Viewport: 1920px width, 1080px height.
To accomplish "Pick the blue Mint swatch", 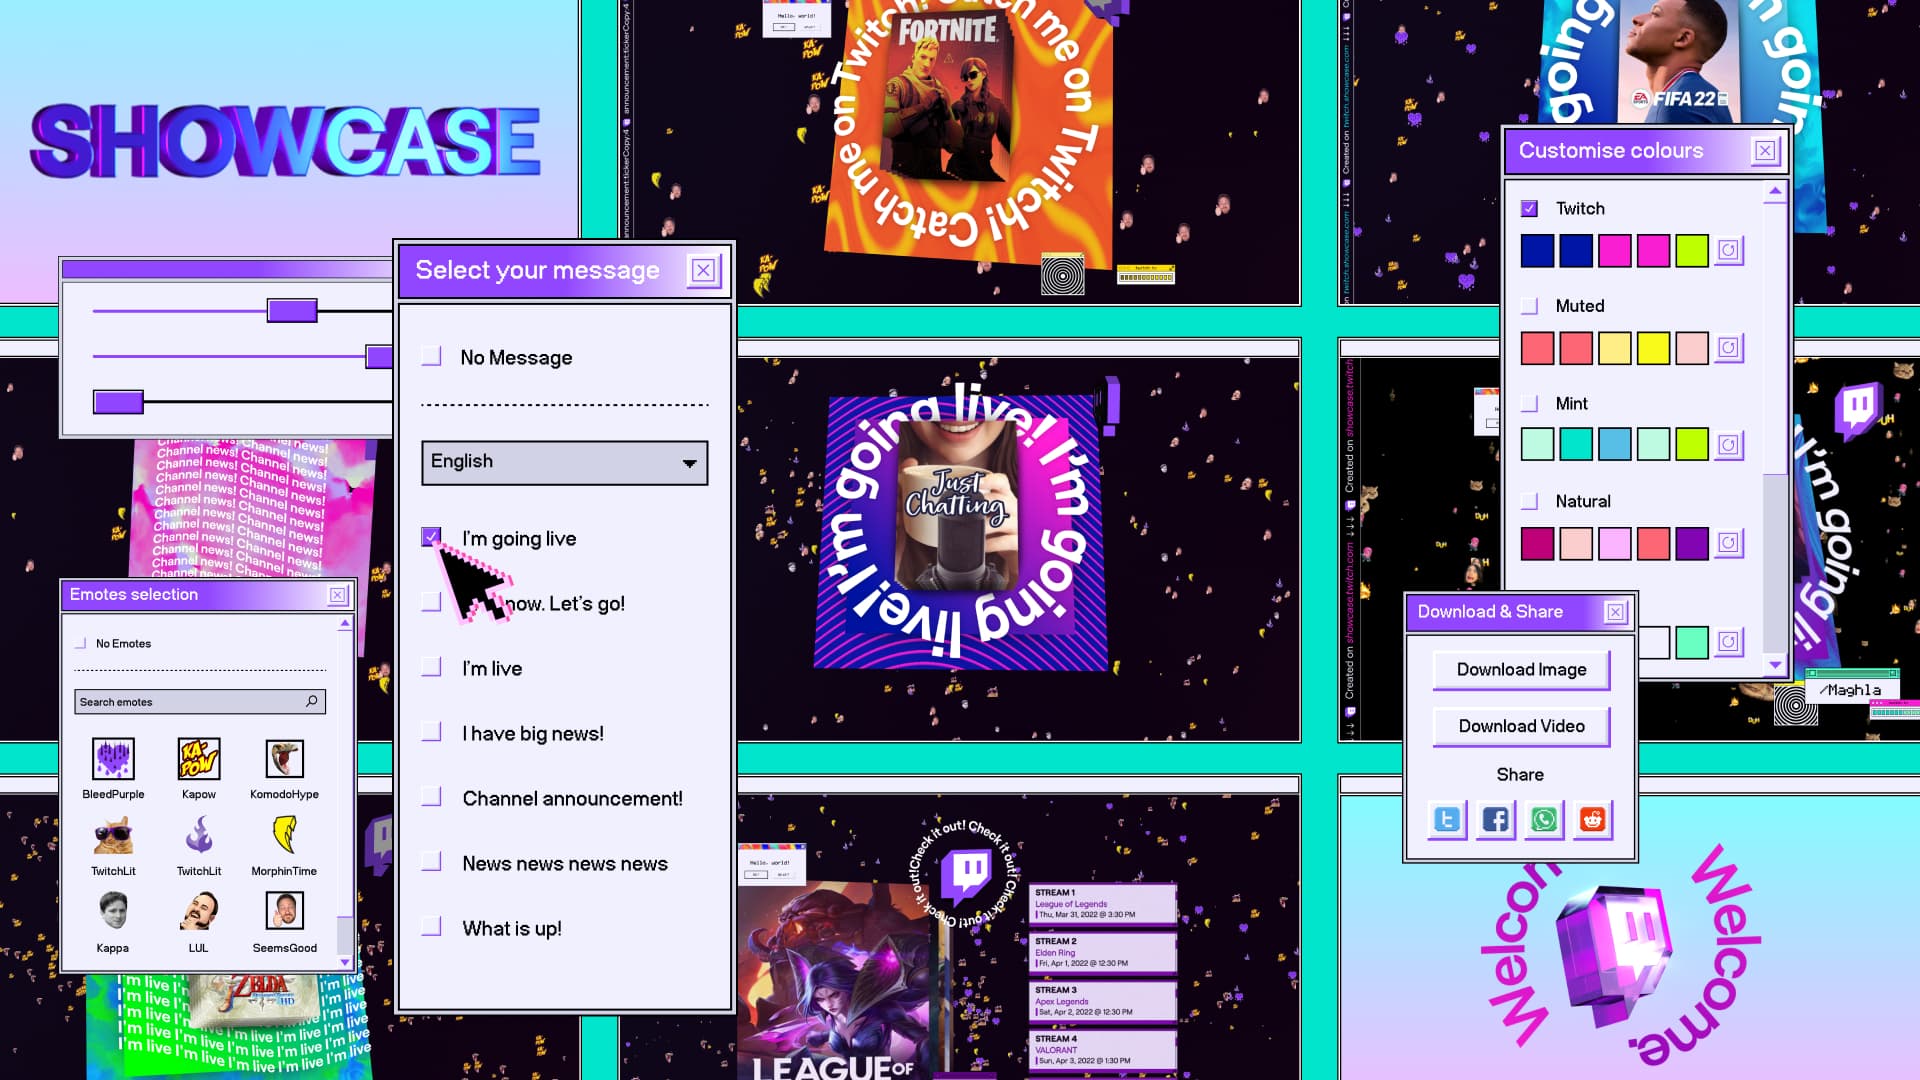I will (1614, 445).
